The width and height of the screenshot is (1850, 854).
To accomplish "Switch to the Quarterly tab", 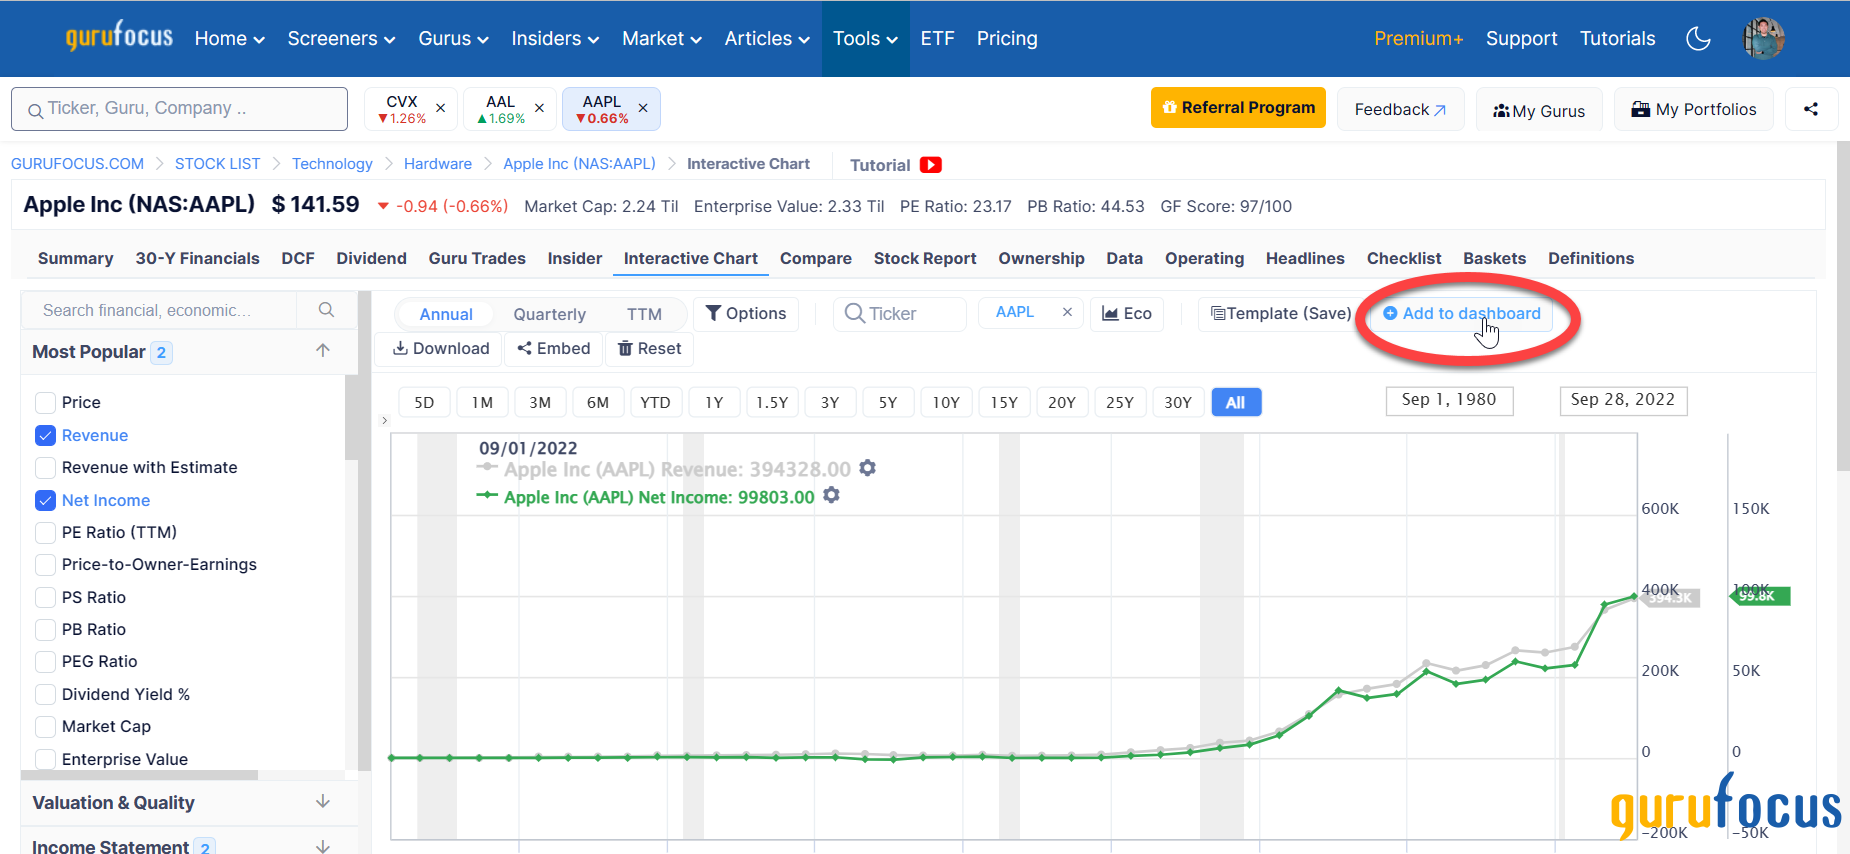I will pos(549,314).
